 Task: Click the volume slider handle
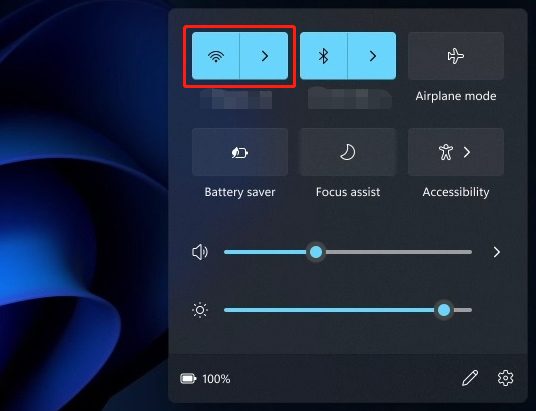coord(316,252)
